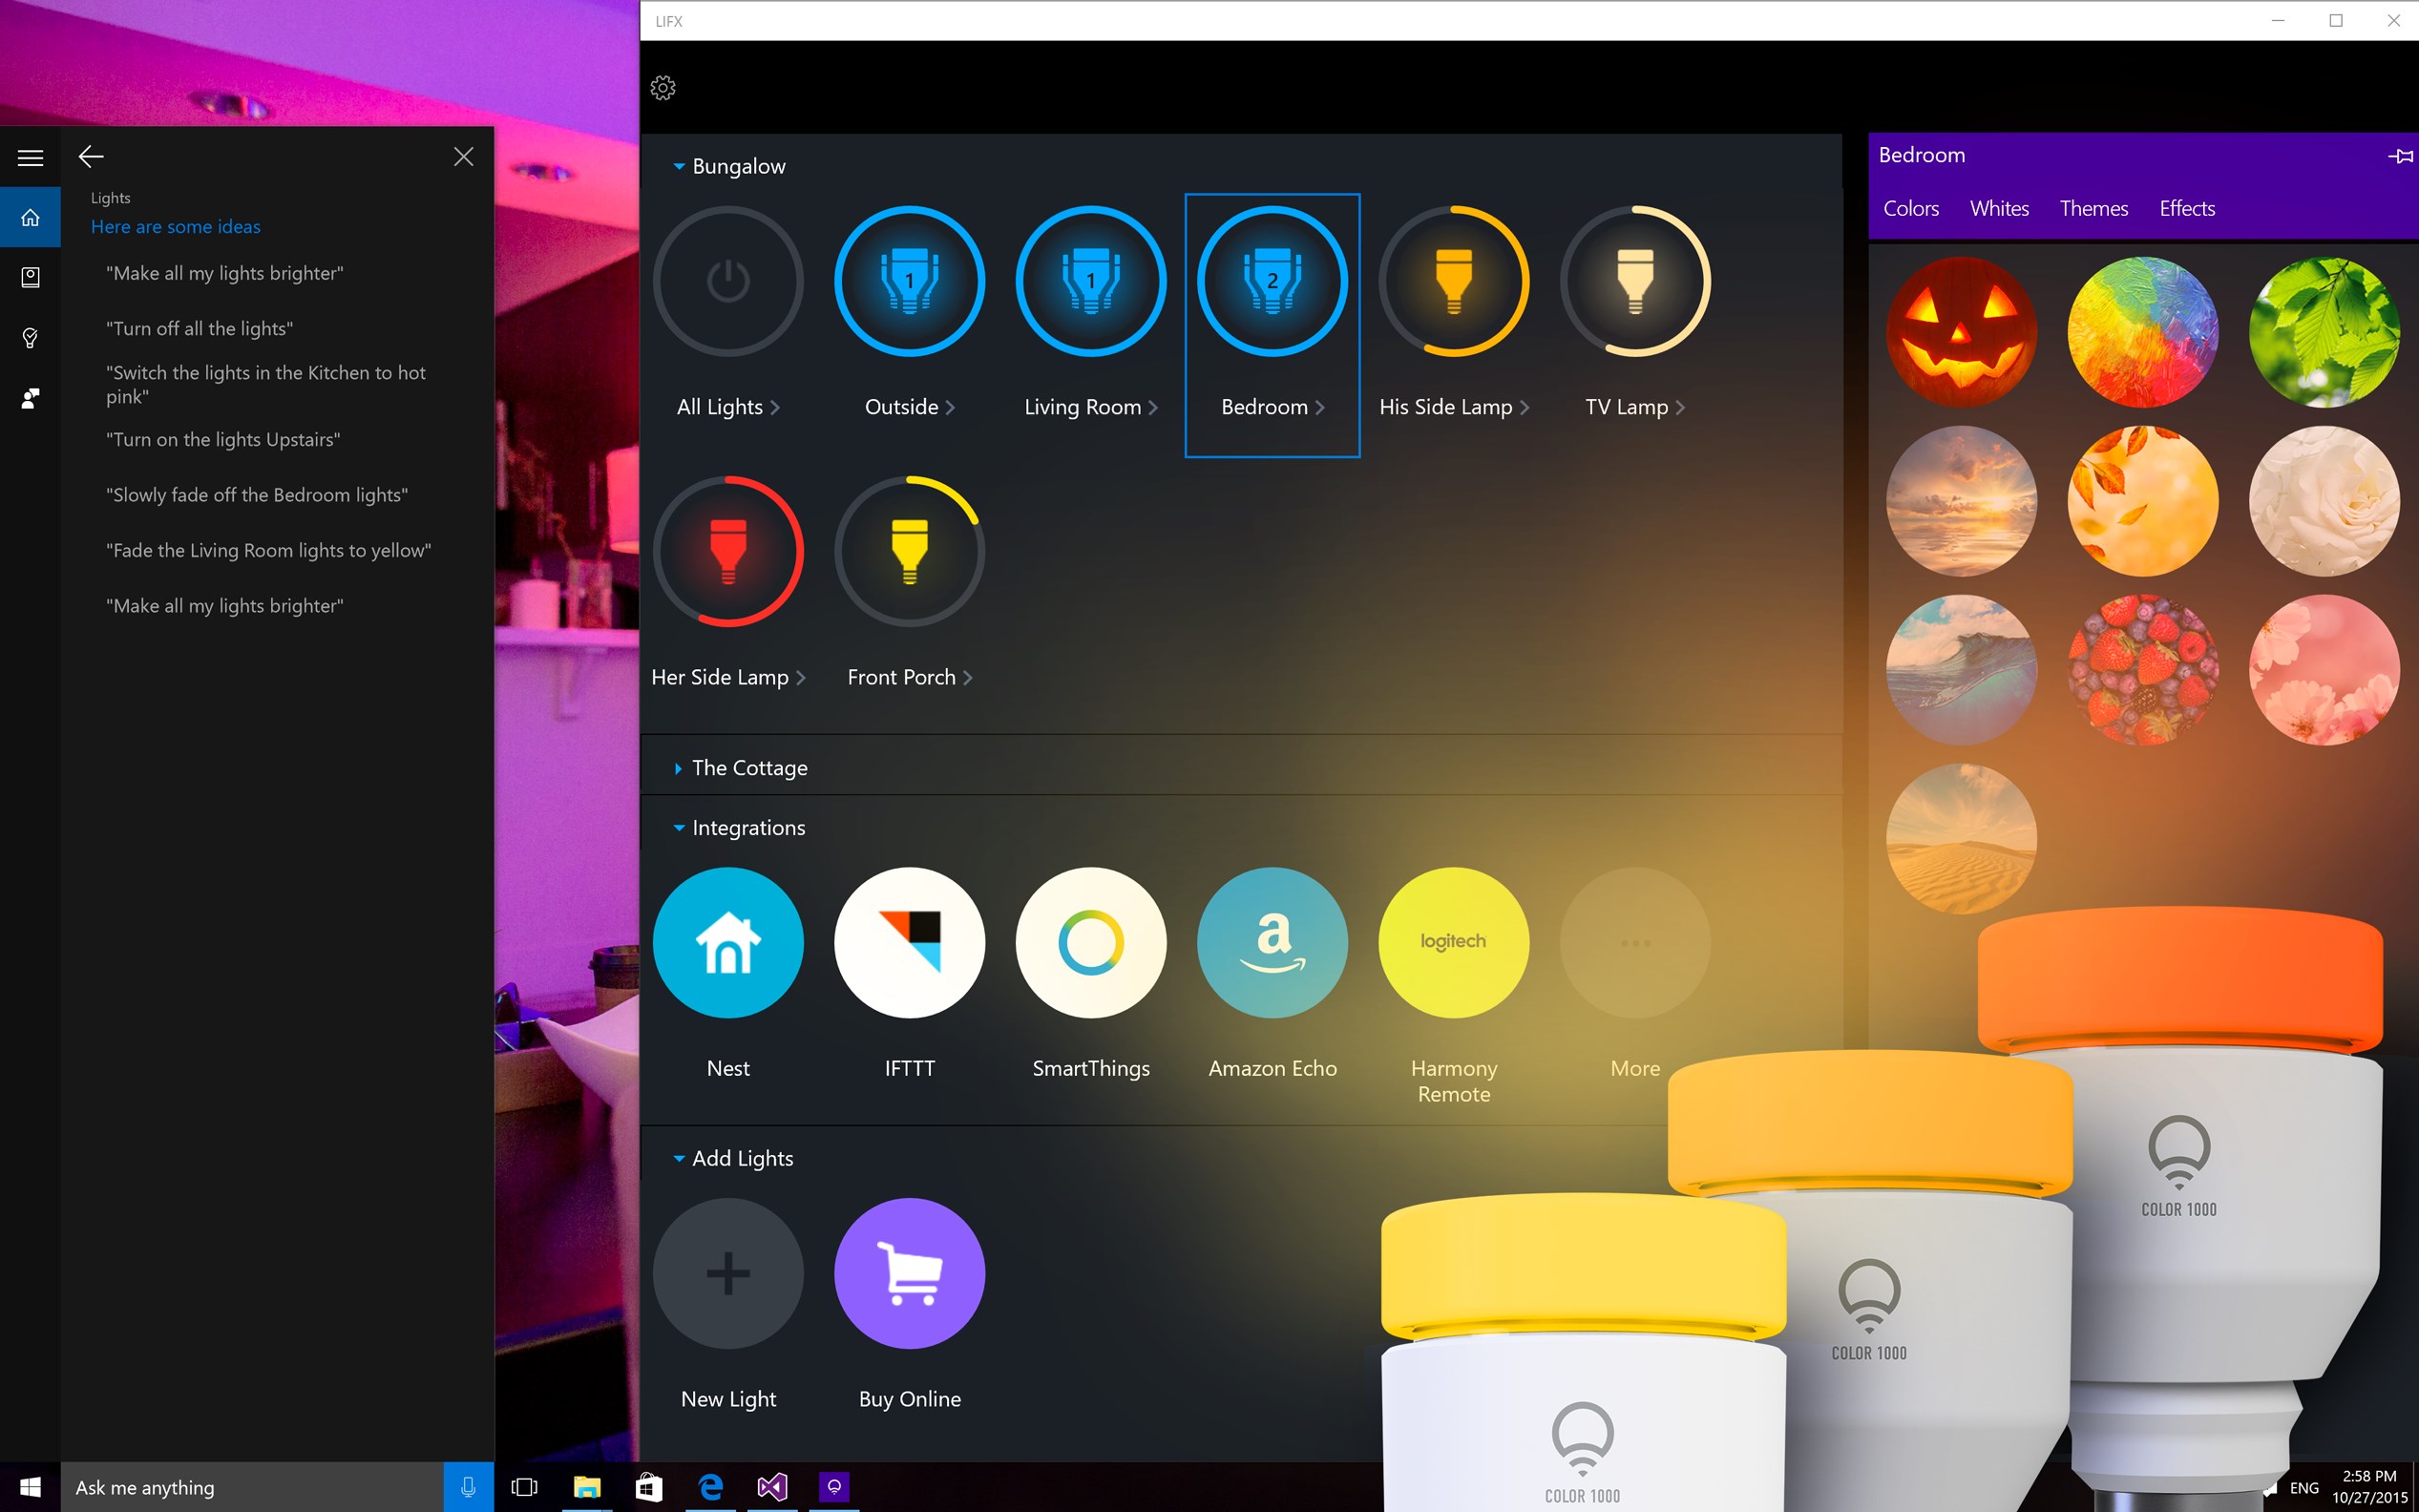Pin the Bedroom panel
The image size is (2419, 1512).
[x=2399, y=156]
